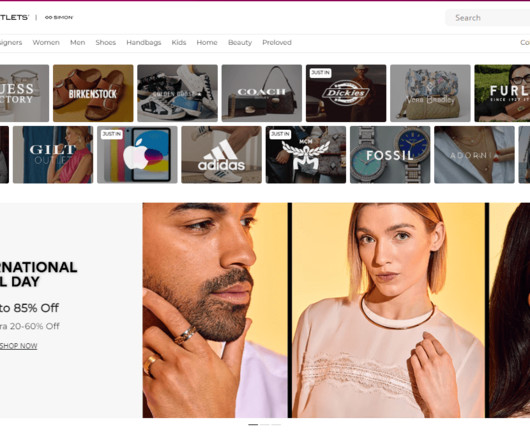The height and width of the screenshot is (443, 530).
Task: Open the Beauty category
Action: 240,43
